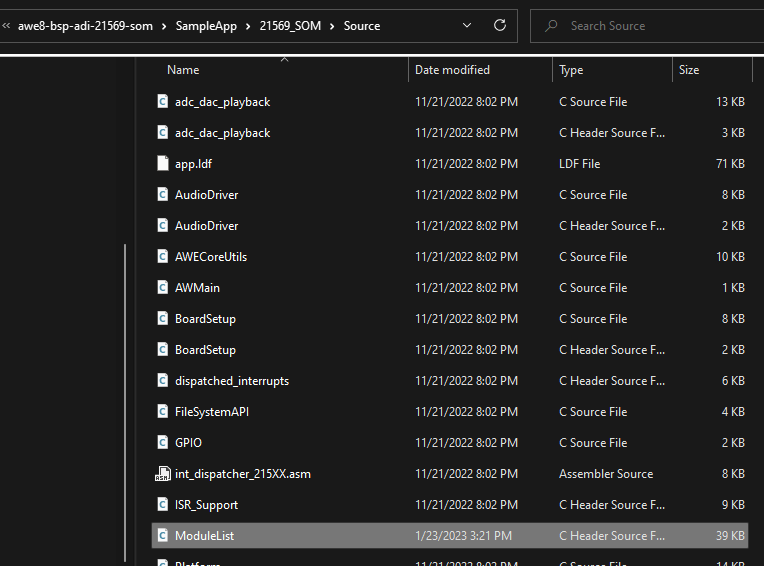The image size is (764, 566).
Task: Sort files by the Name column
Action: [x=183, y=70]
